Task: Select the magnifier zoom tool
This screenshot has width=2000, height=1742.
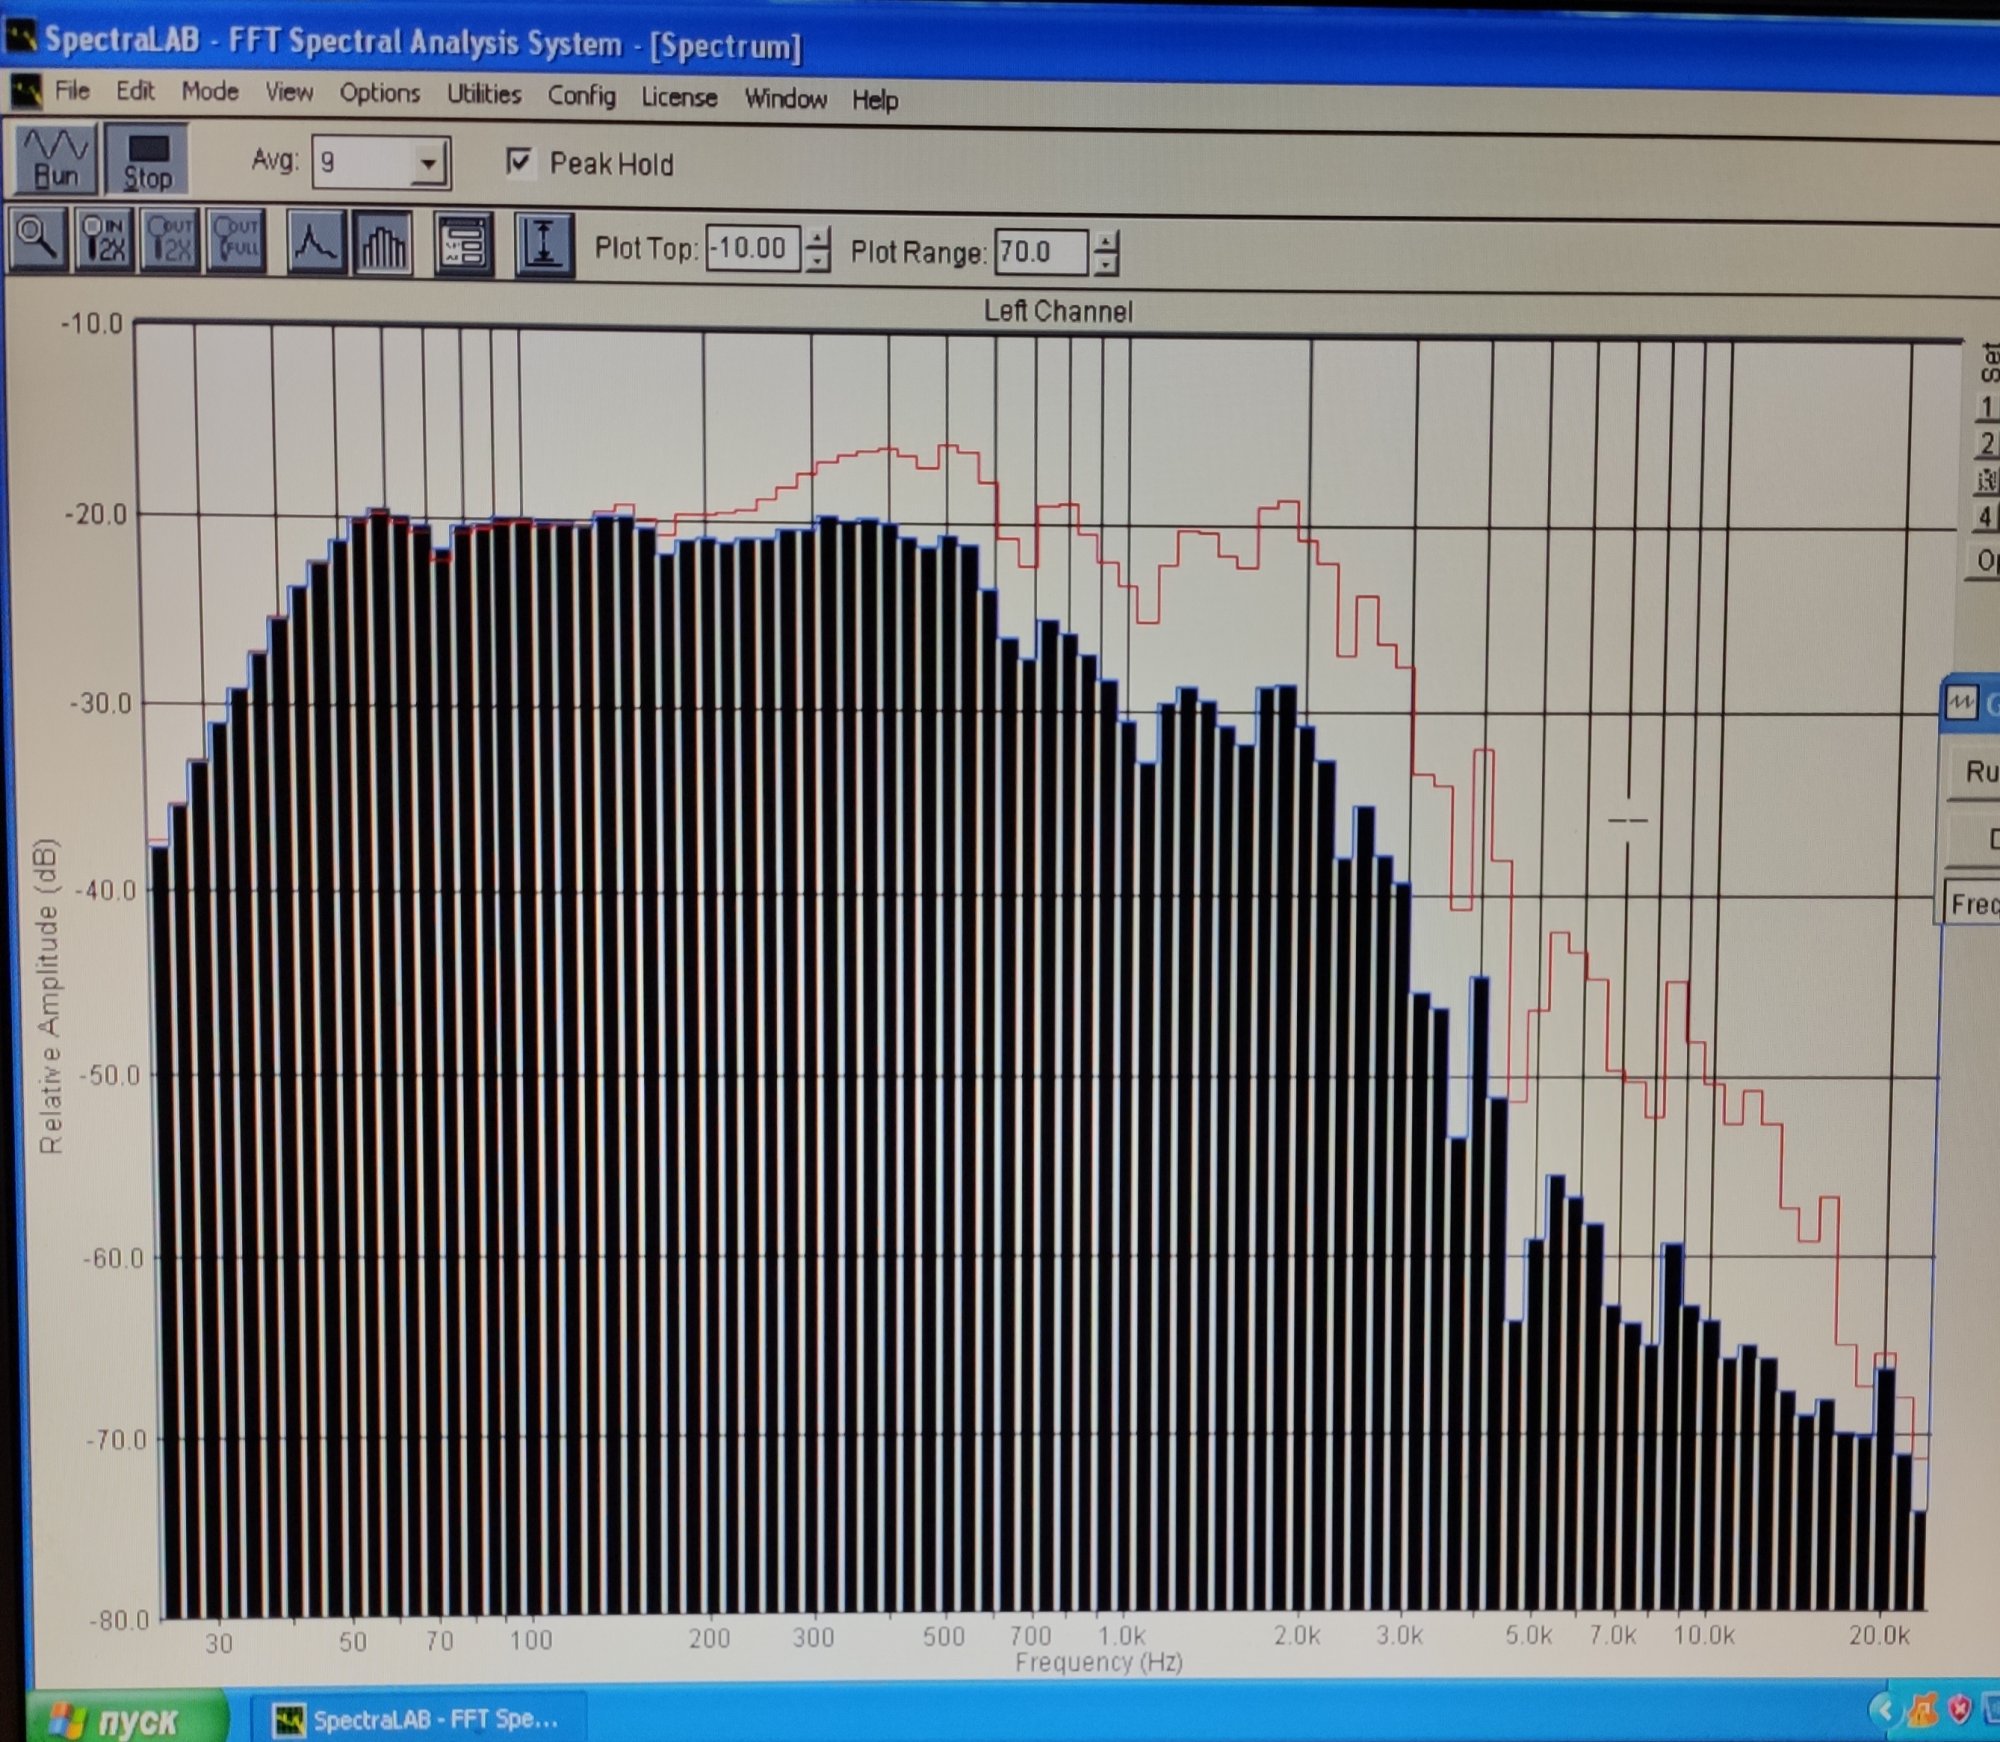Action: click(x=38, y=239)
